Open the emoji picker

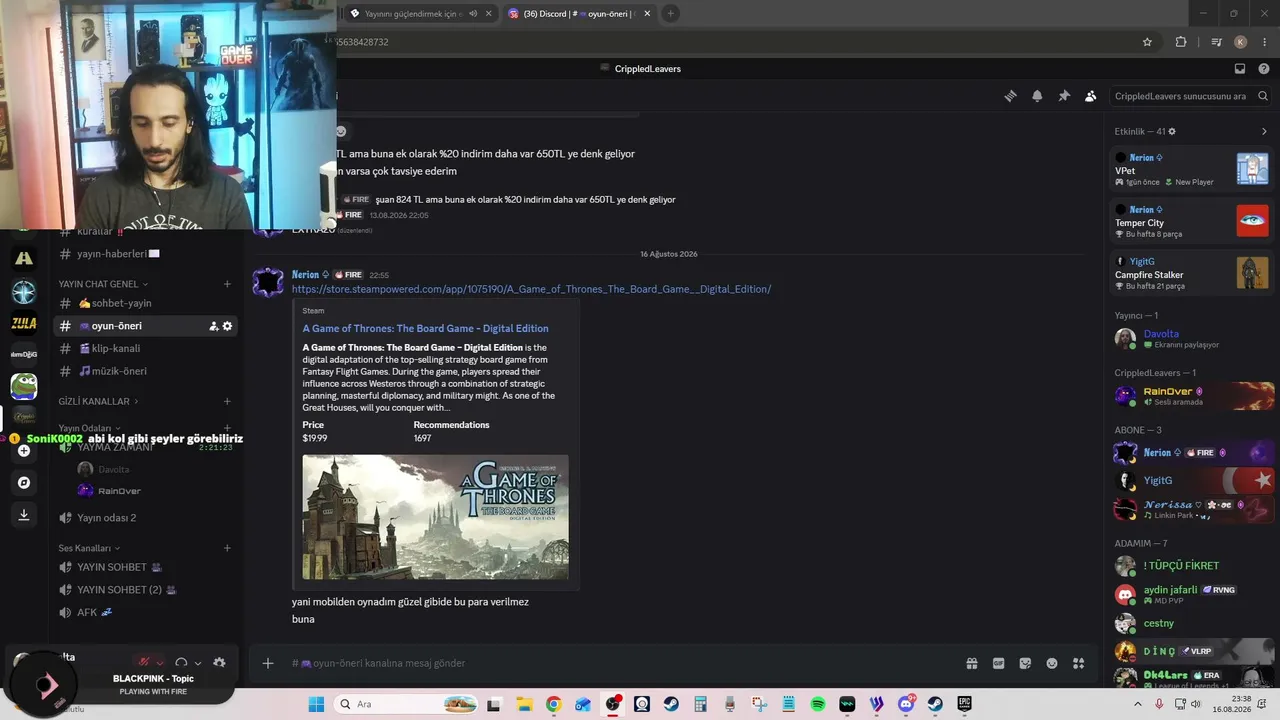point(1052,663)
